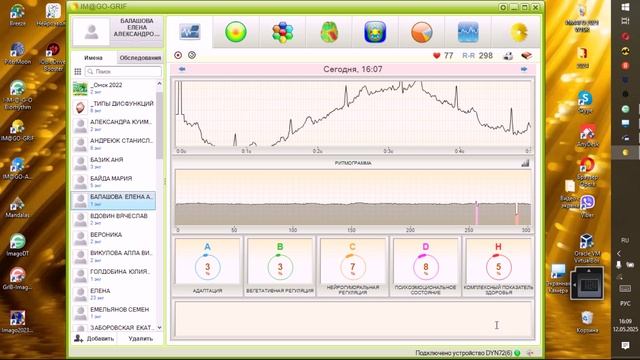Click the green device connection status dot
Image resolution: width=640 pixels, height=360 pixels.
pyautogui.click(x=517, y=353)
